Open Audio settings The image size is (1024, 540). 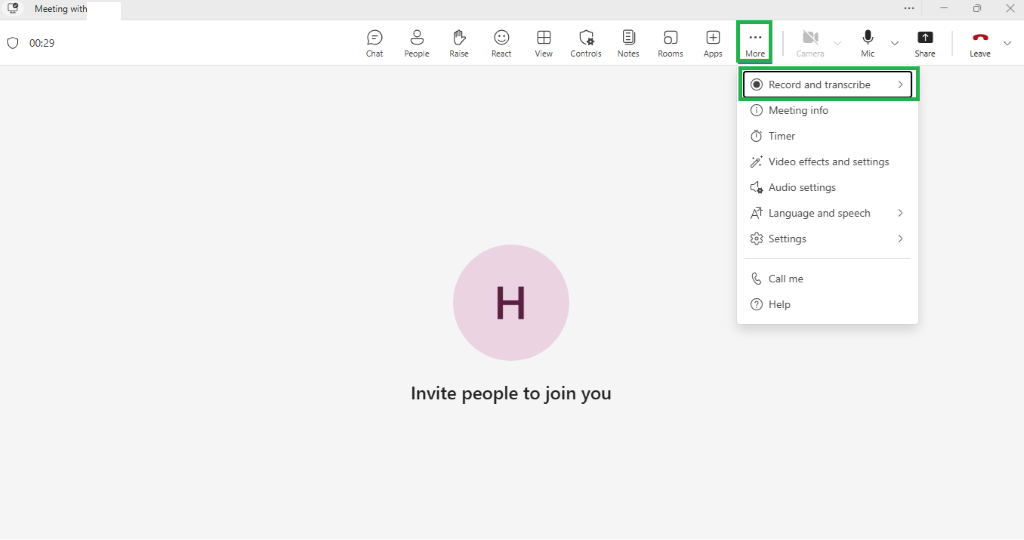tap(828, 187)
